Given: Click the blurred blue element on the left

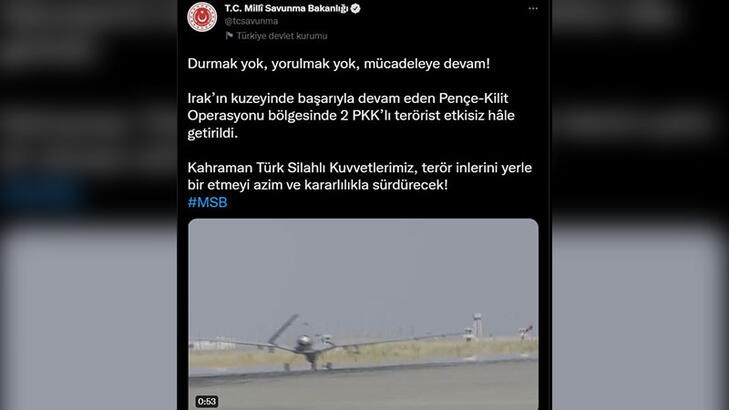Looking at the screenshot, I should pyautogui.click(x=43, y=195).
